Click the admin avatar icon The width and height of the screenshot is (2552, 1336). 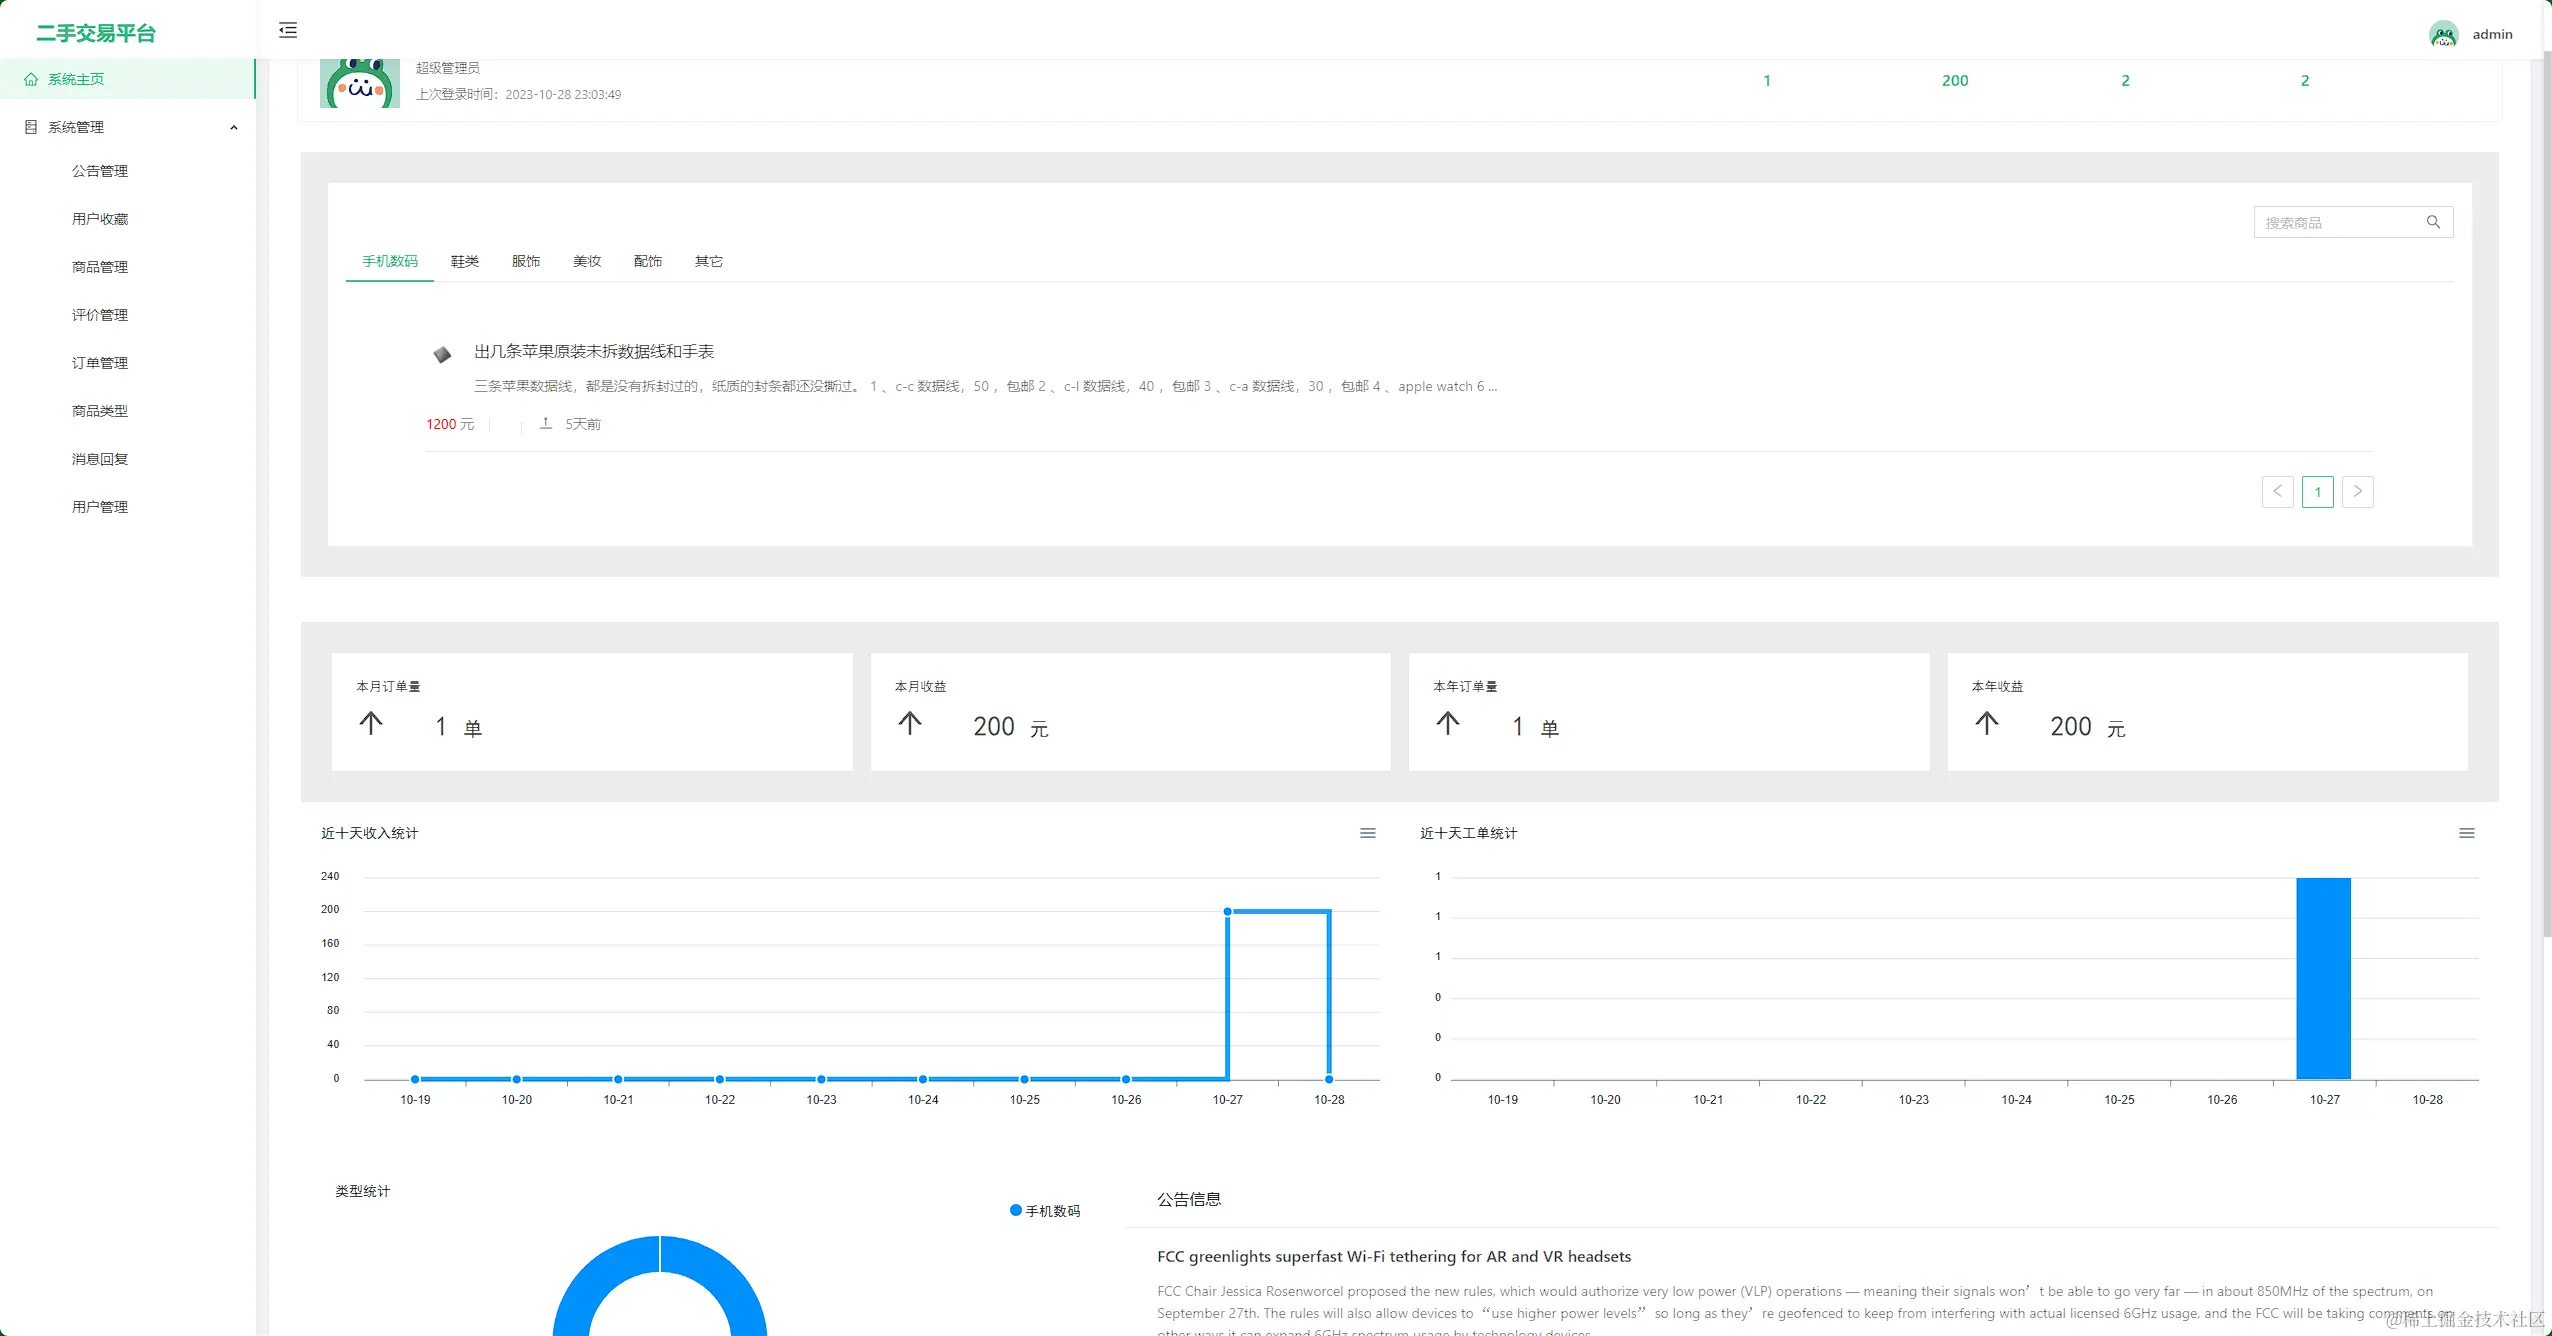point(2443,34)
